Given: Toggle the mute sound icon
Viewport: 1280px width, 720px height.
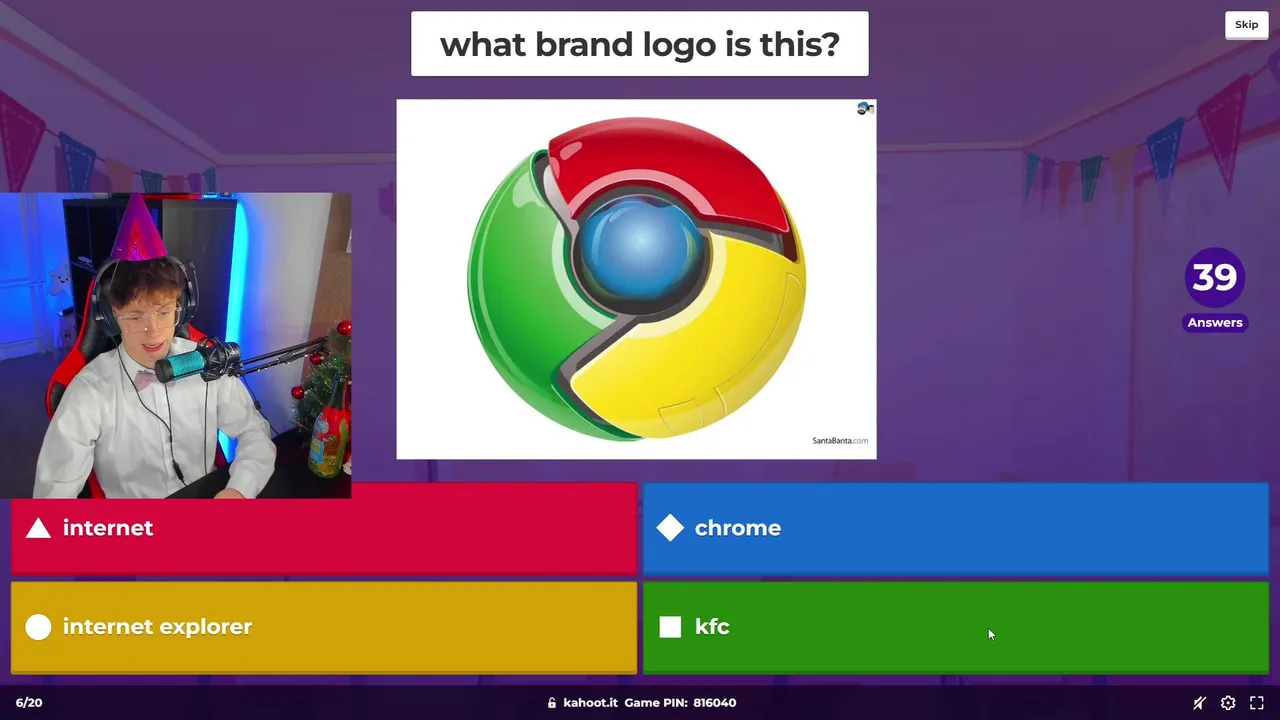Looking at the screenshot, I should [1199, 703].
